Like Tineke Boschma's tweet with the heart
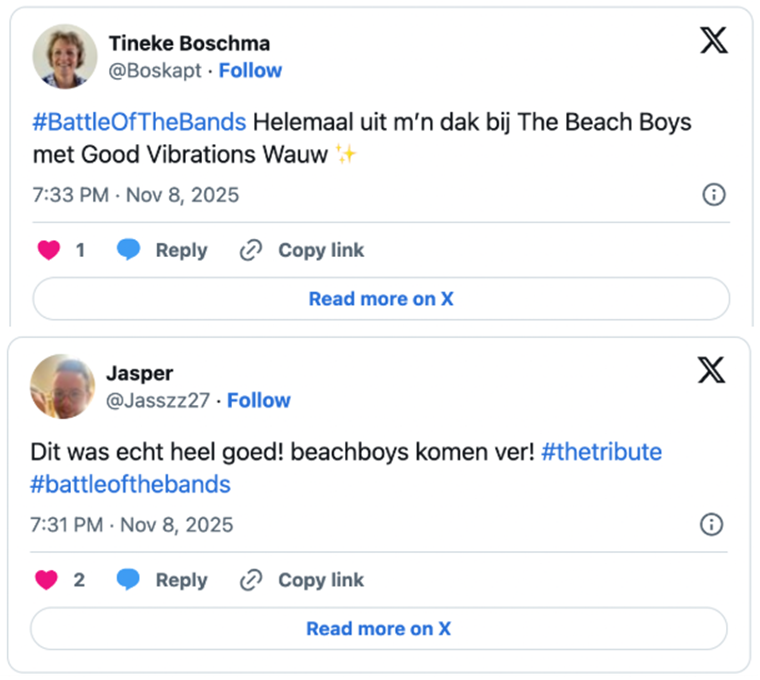Screen dimensions: 760x680 pos(48,250)
